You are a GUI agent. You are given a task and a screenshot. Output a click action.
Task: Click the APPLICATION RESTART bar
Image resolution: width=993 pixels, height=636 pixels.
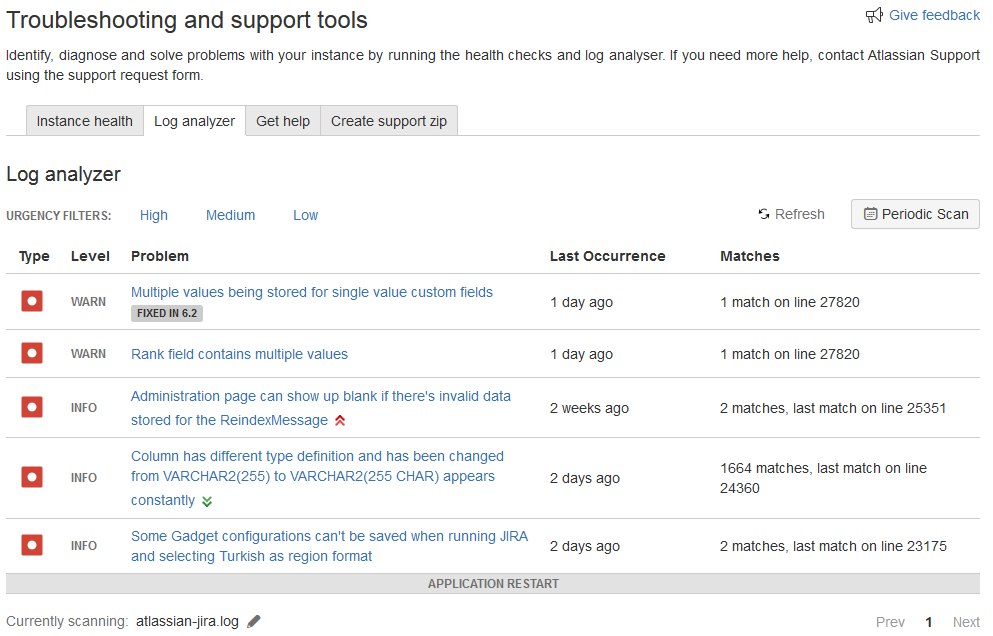point(493,583)
